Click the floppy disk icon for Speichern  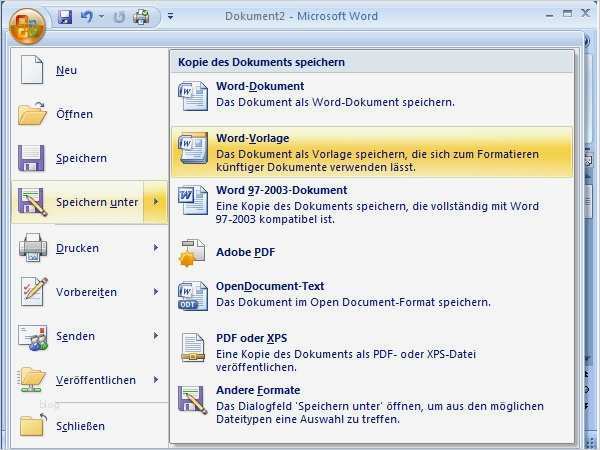(31, 158)
